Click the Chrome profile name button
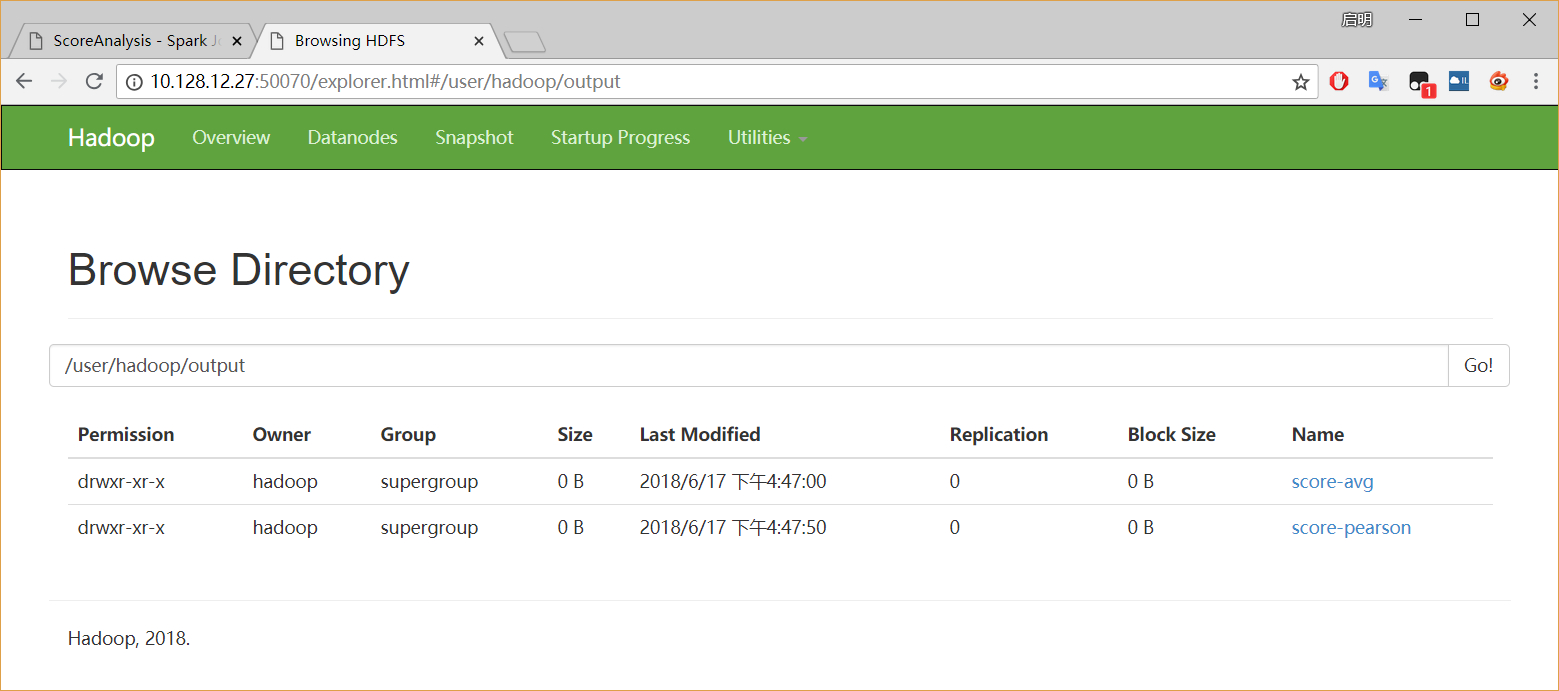 pyautogui.click(x=1357, y=19)
